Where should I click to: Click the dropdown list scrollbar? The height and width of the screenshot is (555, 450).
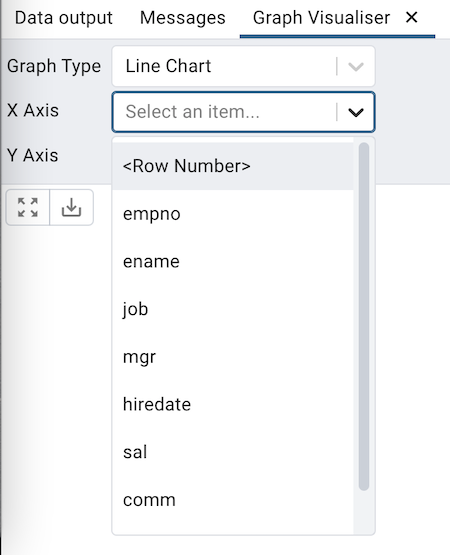tap(364, 316)
